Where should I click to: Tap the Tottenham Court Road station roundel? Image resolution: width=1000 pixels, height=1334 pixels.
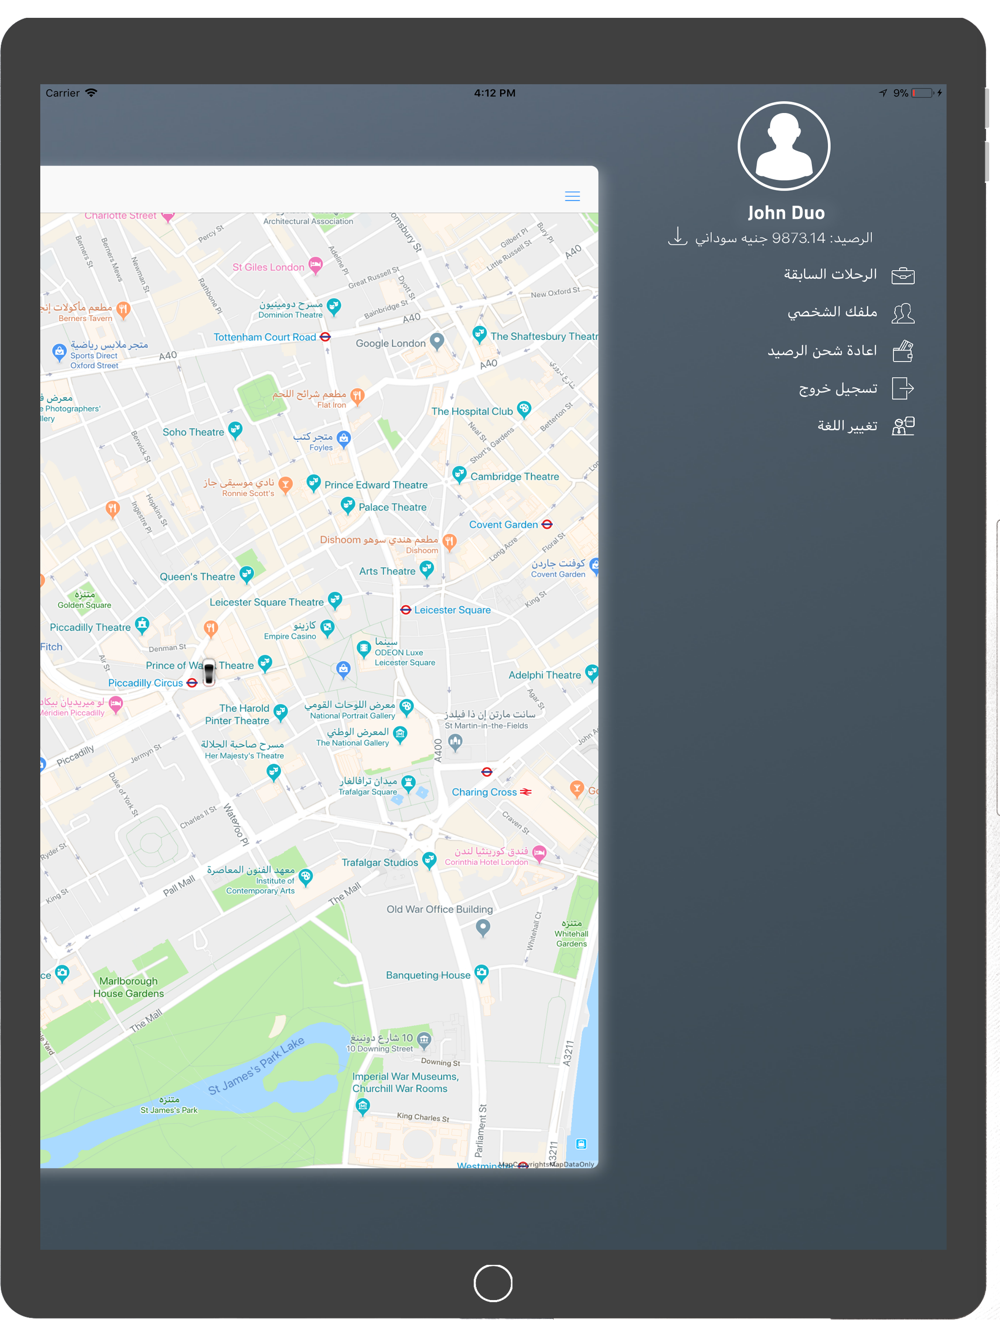point(325,337)
